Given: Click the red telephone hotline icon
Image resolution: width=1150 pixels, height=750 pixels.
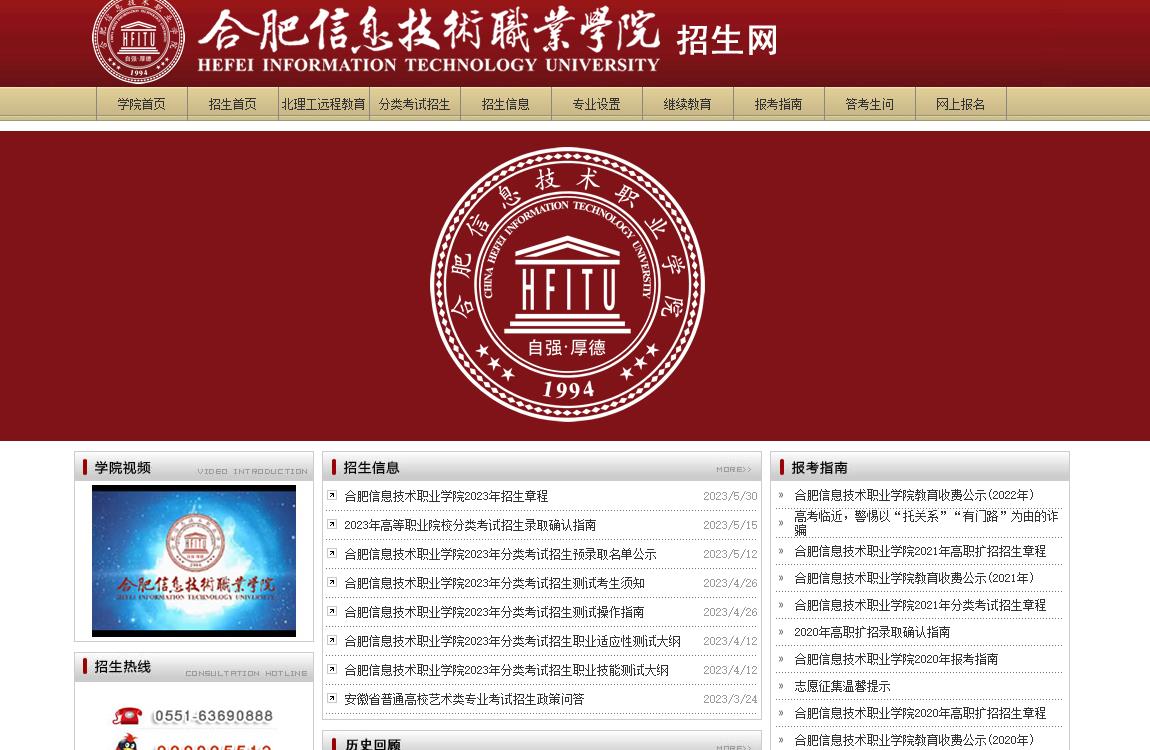Looking at the screenshot, I should coord(128,716).
